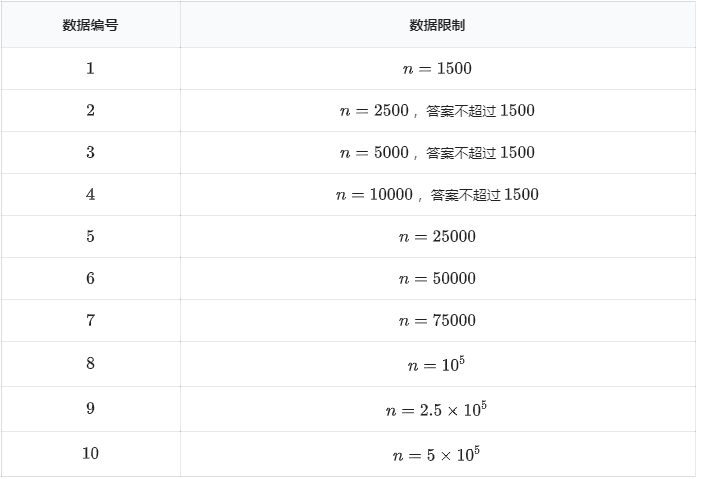Select row number 1 cell

(x=90, y=69)
